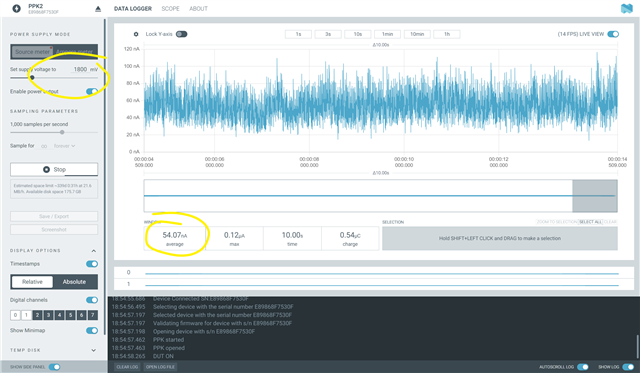Turn off the Timestamps switch

click(x=92, y=264)
